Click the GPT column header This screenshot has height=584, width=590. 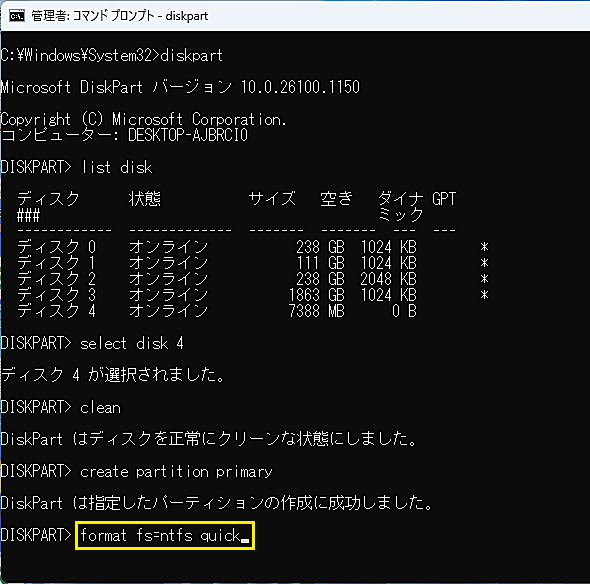coord(444,199)
